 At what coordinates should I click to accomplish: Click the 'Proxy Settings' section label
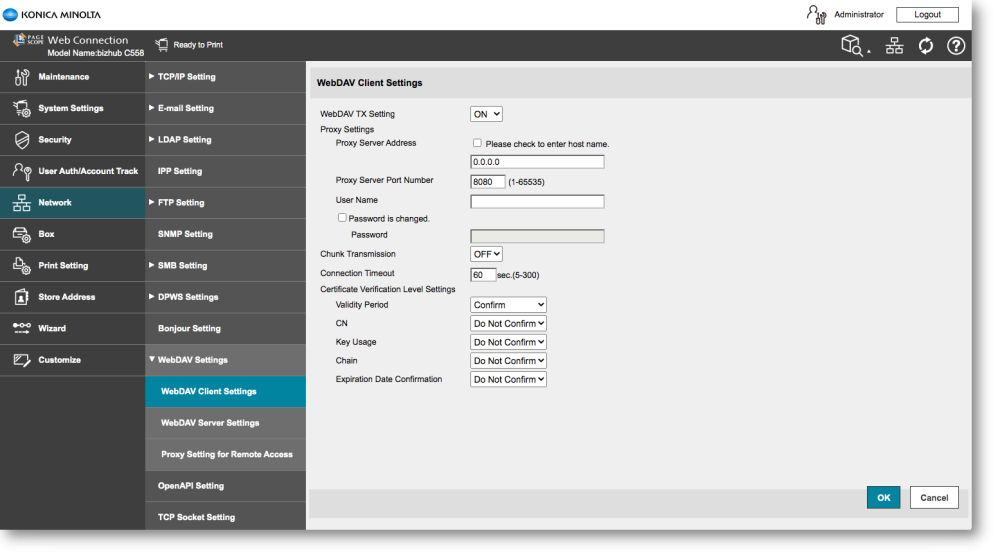[347, 129]
